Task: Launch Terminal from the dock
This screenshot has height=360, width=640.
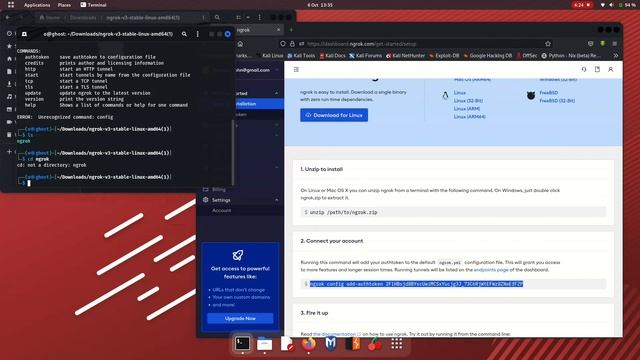Action: click(242, 344)
